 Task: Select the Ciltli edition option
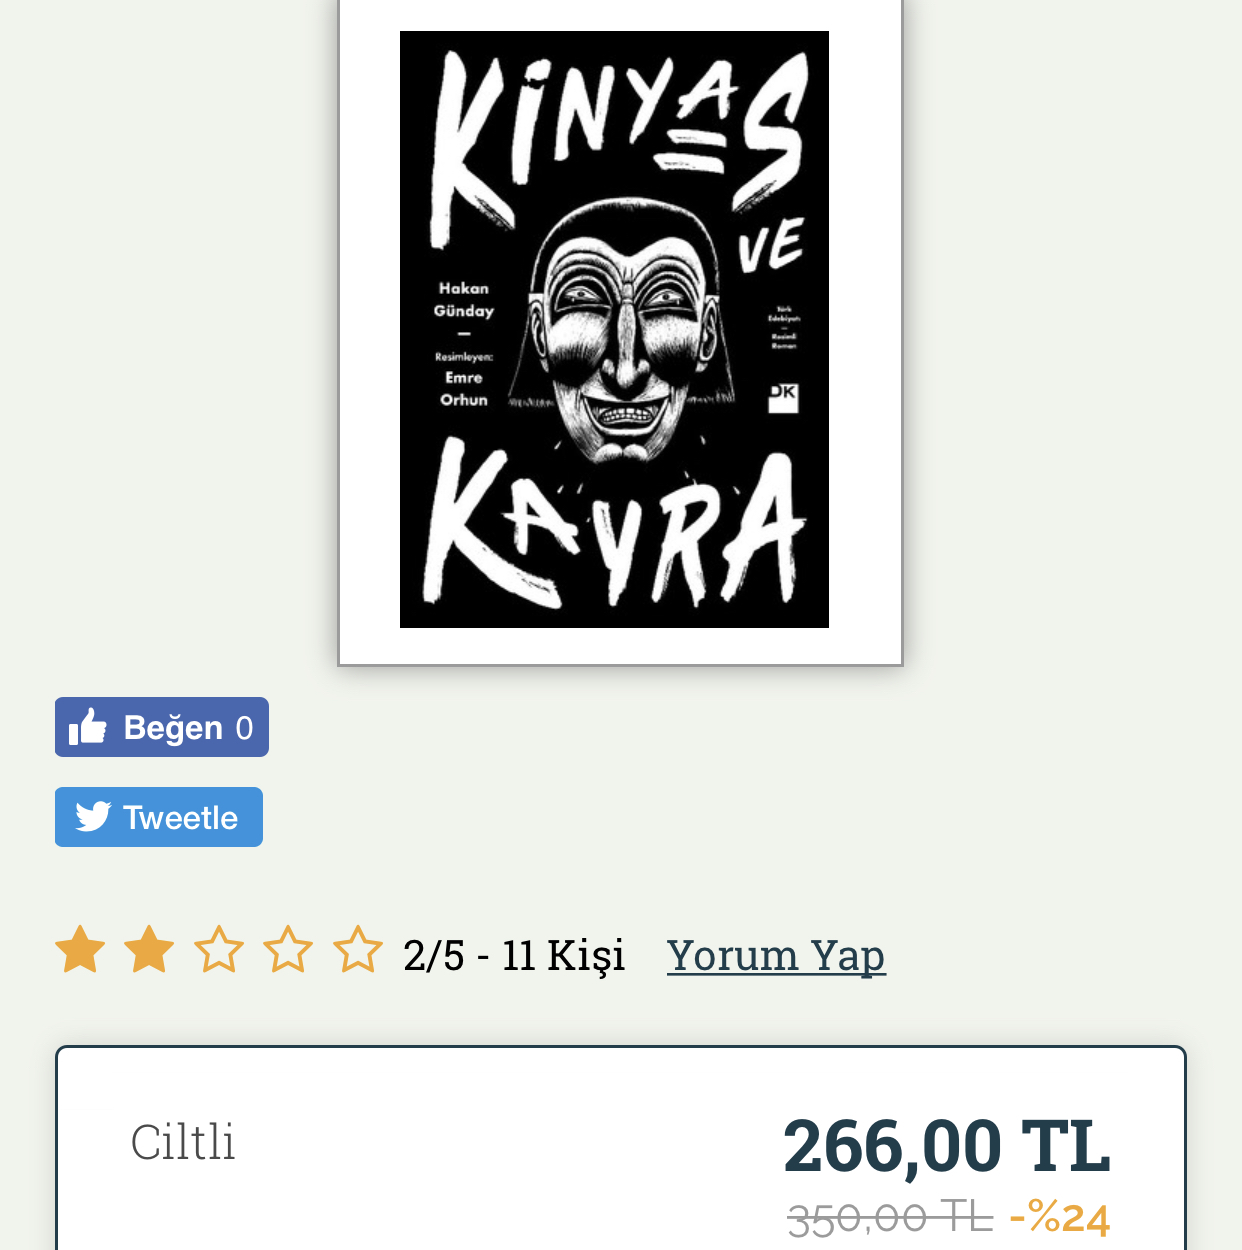[x=183, y=1142]
